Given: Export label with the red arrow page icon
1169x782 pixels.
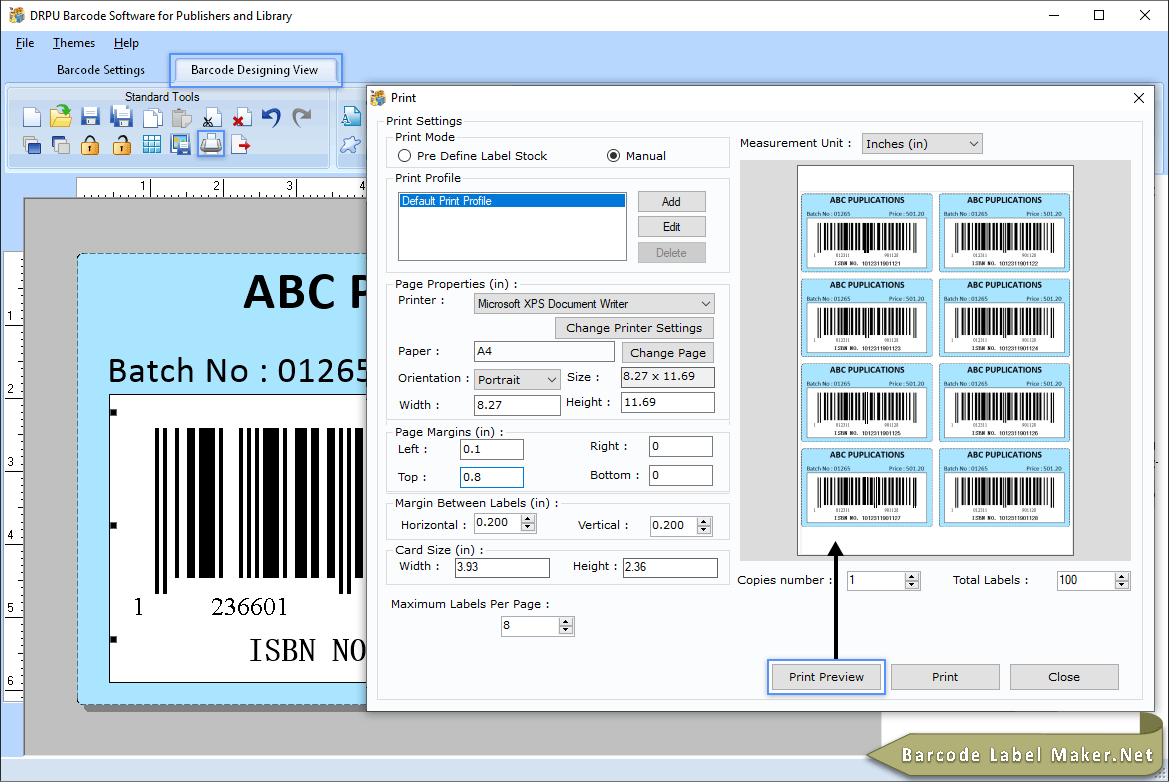Looking at the screenshot, I should [240, 145].
